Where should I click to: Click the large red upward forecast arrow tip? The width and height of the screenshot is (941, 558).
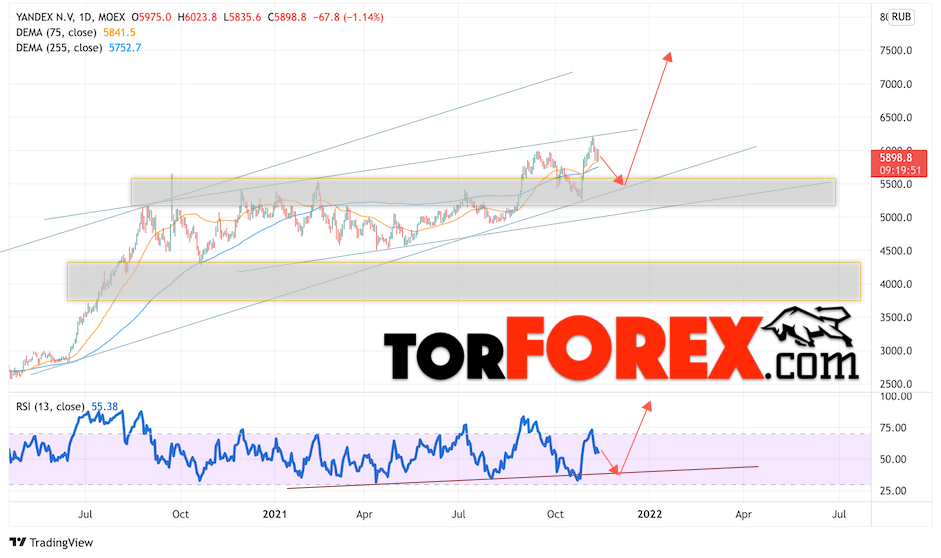click(x=669, y=56)
